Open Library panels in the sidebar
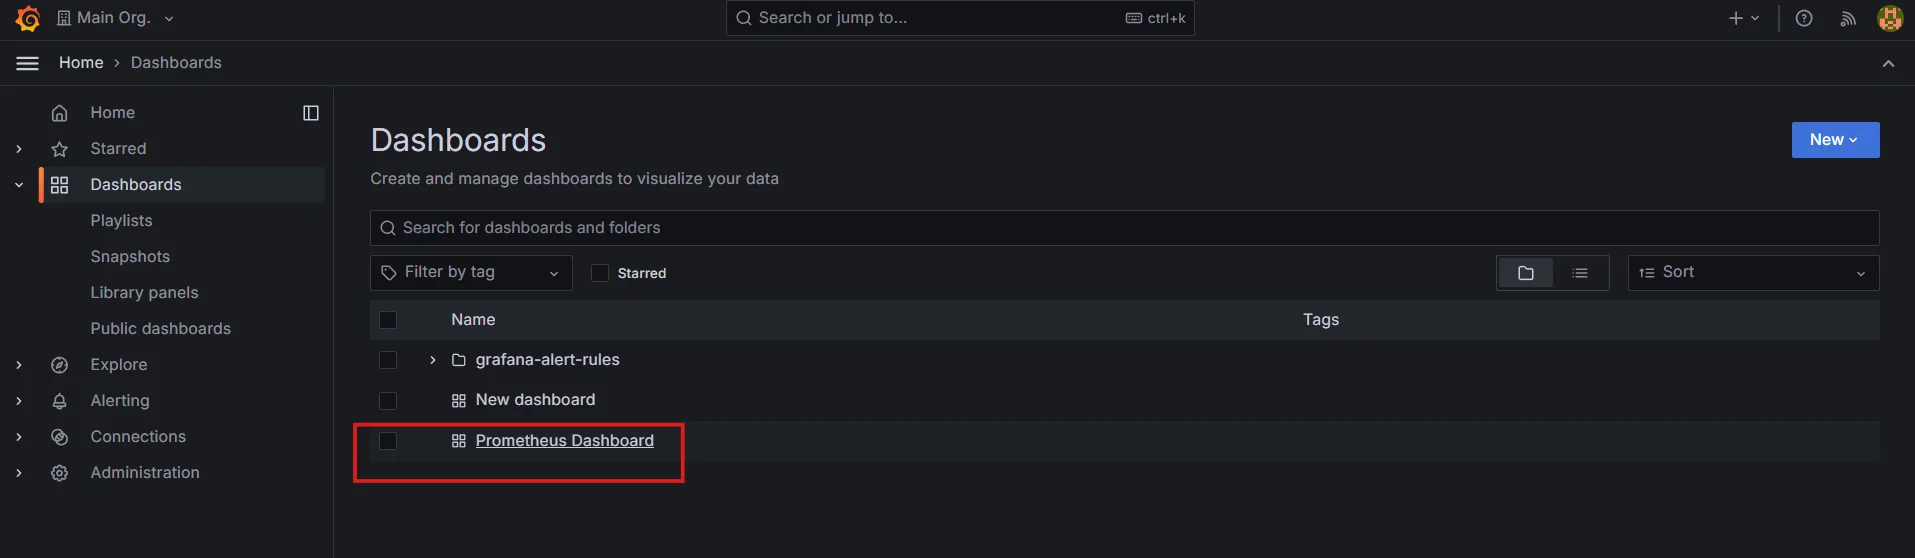This screenshot has height=558, width=1915. tap(144, 293)
